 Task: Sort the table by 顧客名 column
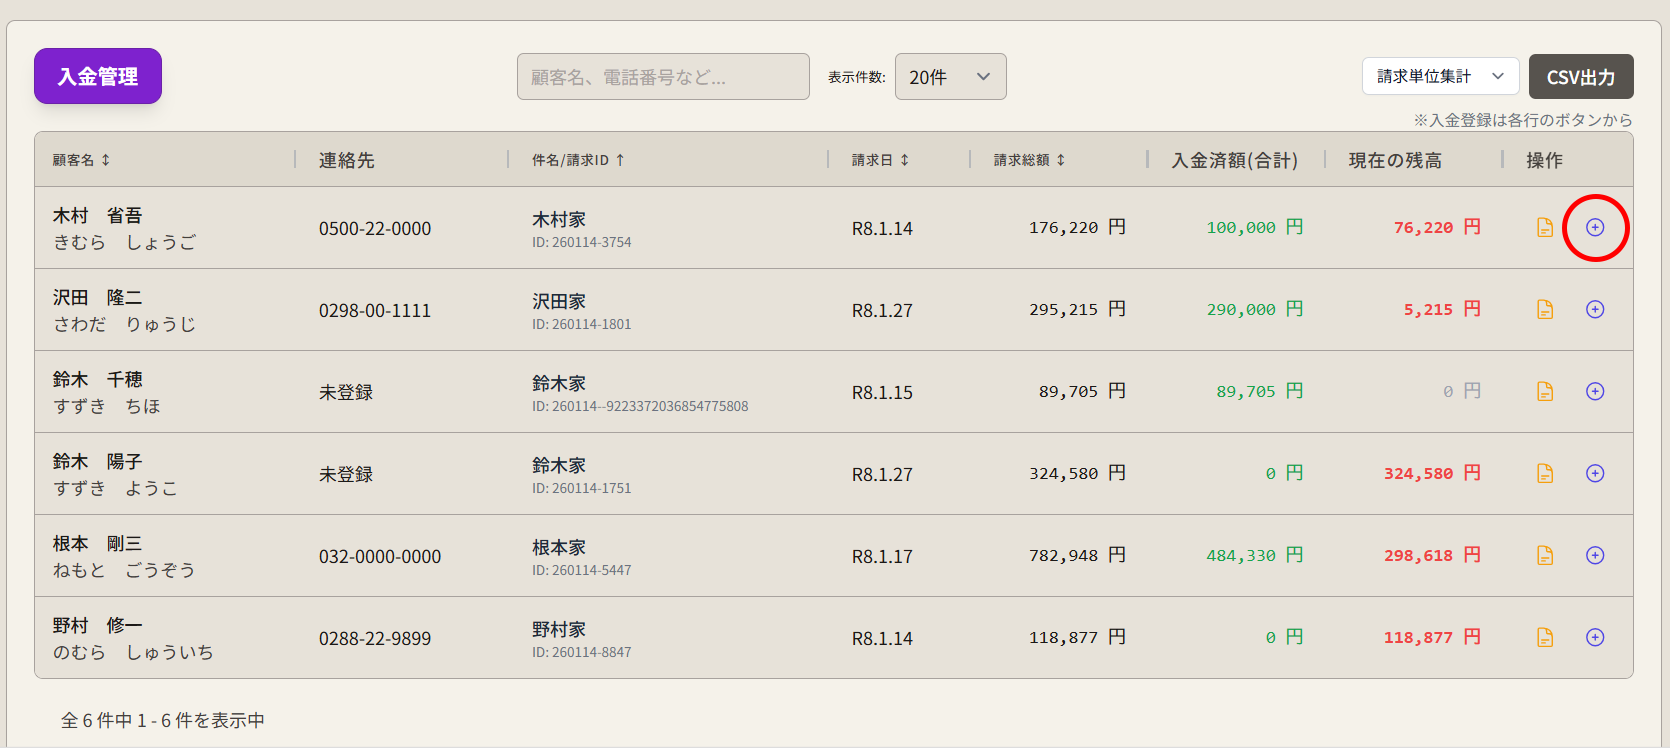tap(81, 160)
